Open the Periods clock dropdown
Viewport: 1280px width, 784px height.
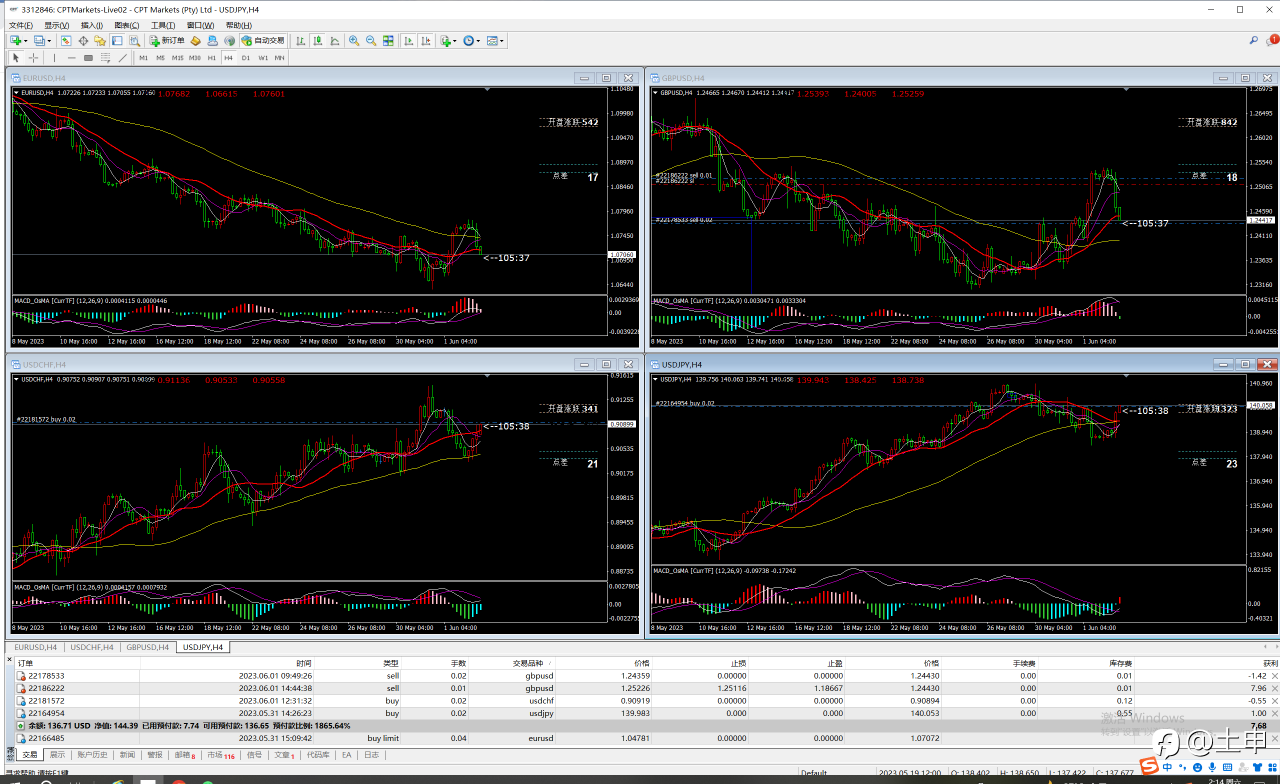tap(472, 41)
